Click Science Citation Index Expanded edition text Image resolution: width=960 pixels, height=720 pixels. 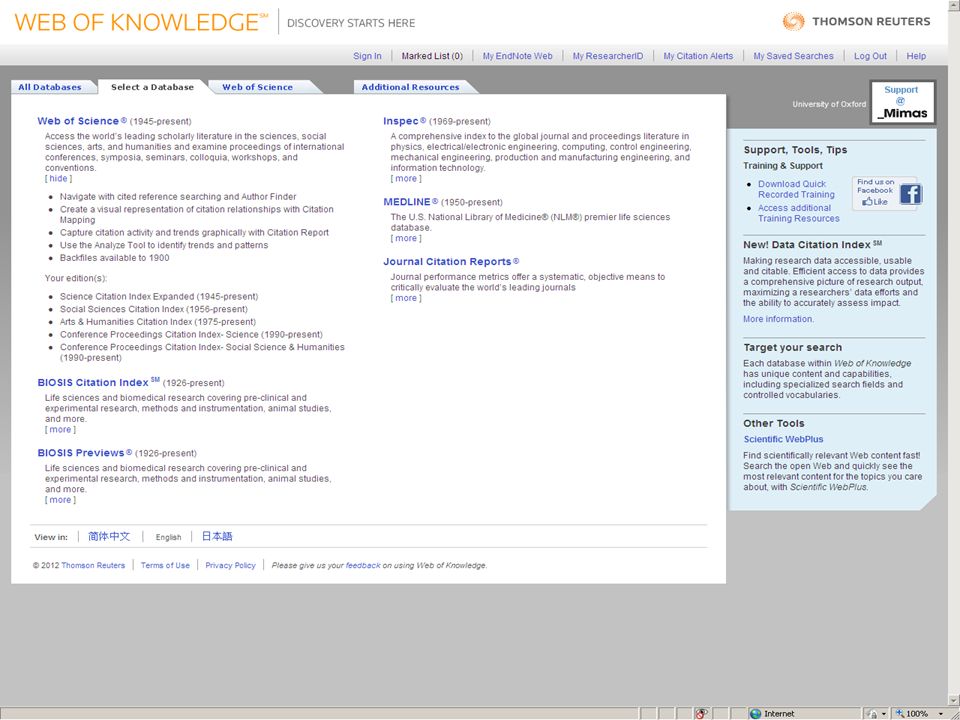pos(159,296)
